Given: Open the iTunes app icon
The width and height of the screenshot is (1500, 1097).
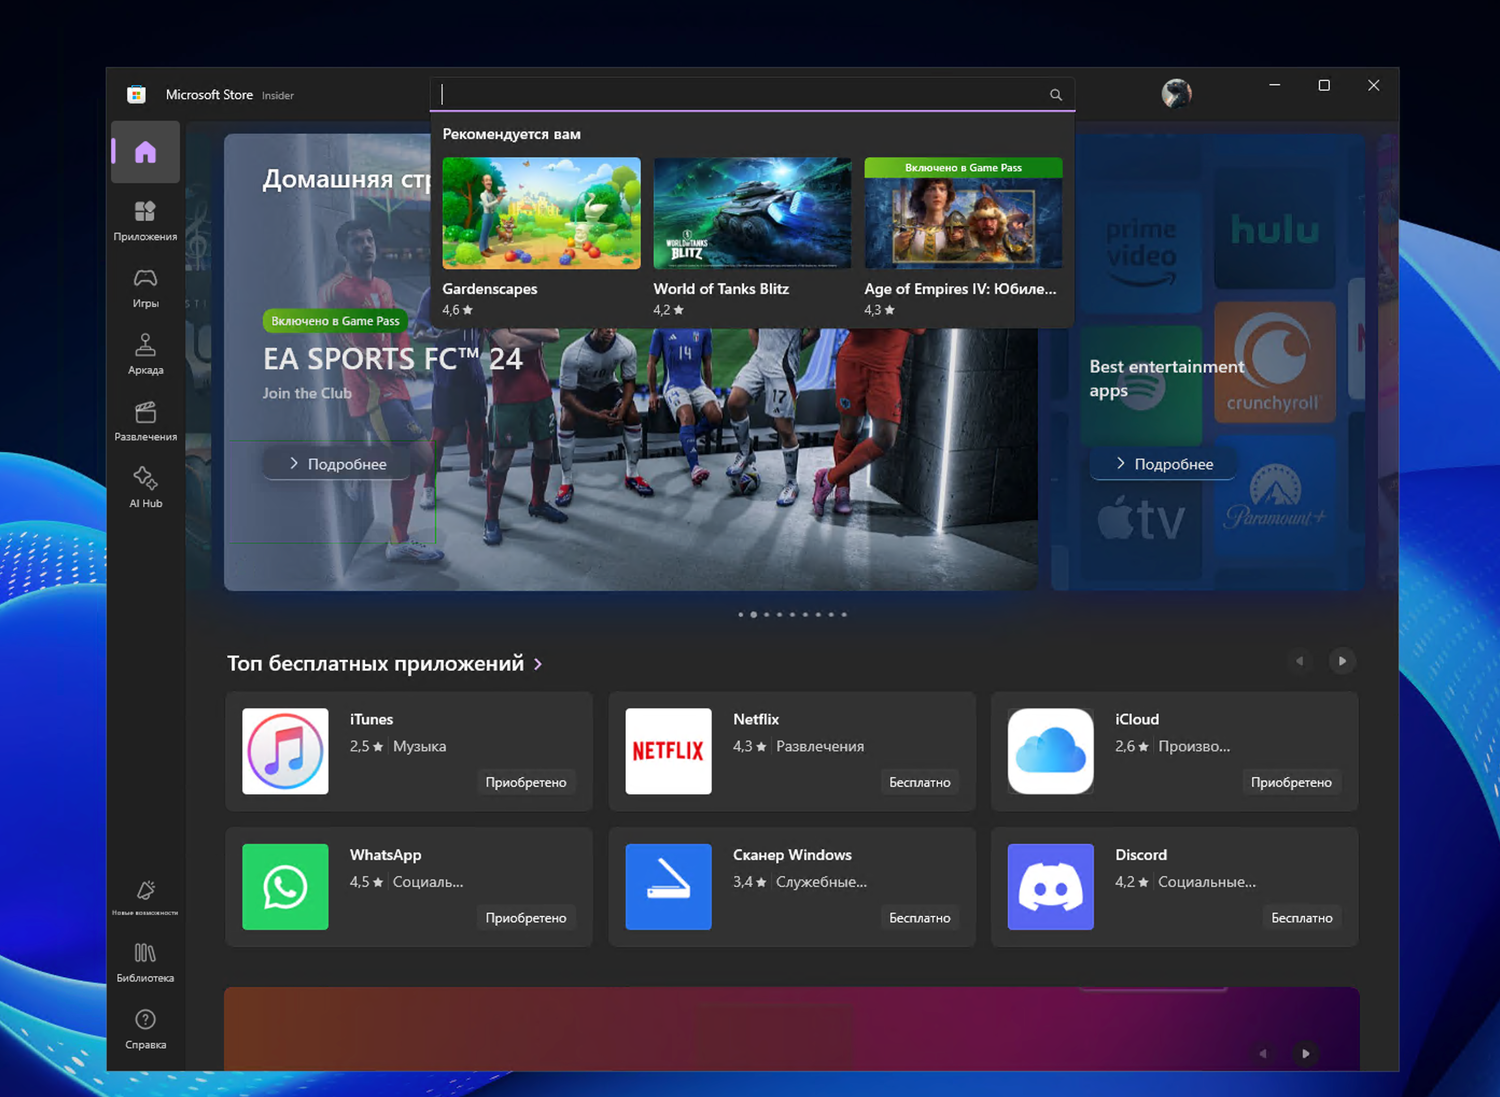Looking at the screenshot, I should [x=285, y=751].
